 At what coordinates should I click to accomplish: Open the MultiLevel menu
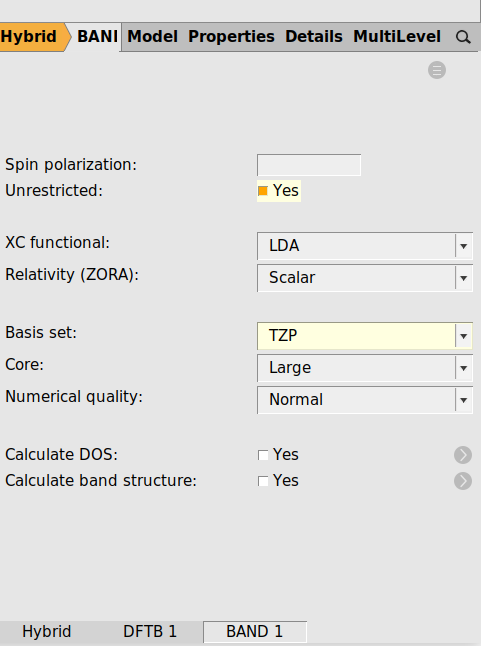[x=397, y=37]
